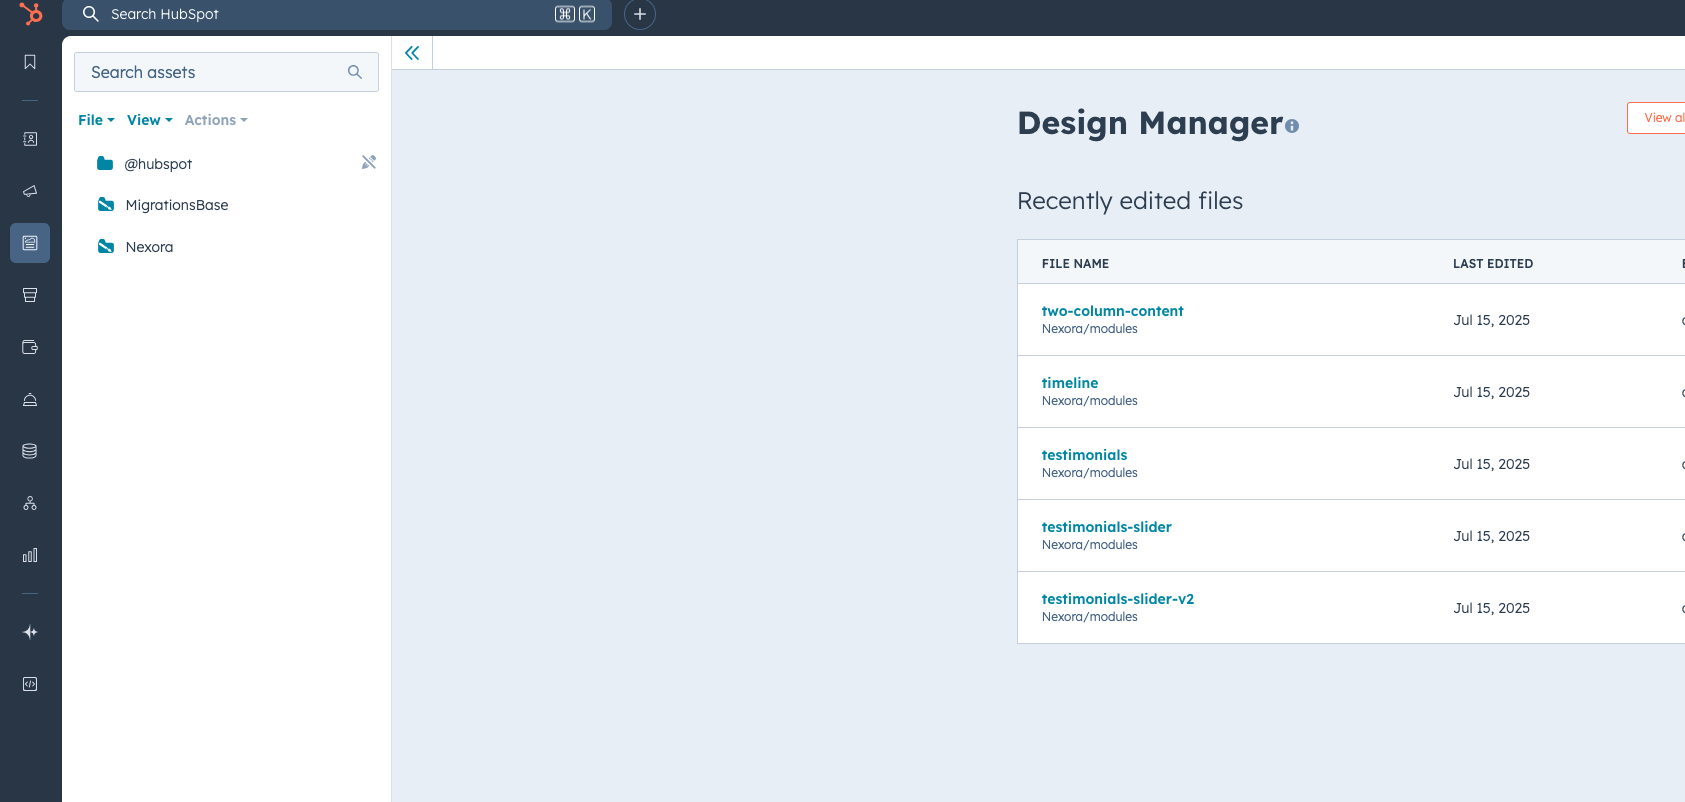
Task: Open the CRM contacts sidebar icon
Action: pos(30,139)
